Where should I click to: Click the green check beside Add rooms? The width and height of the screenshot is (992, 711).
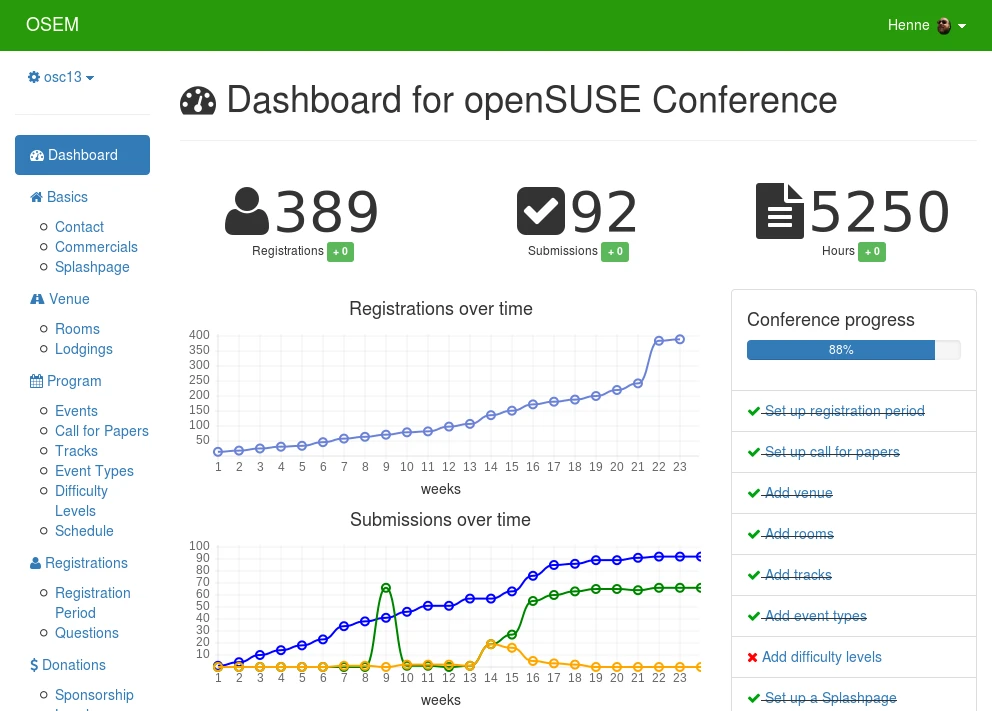(x=753, y=535)
